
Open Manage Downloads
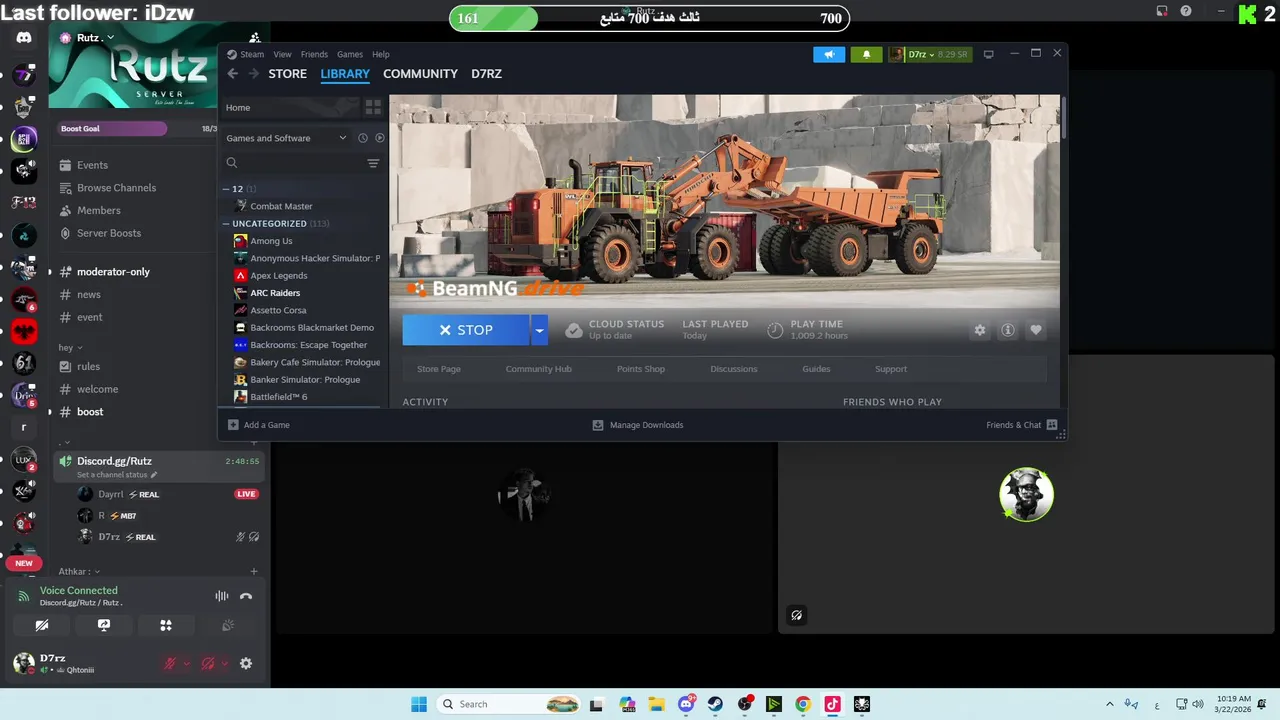(x=638, y=425)
